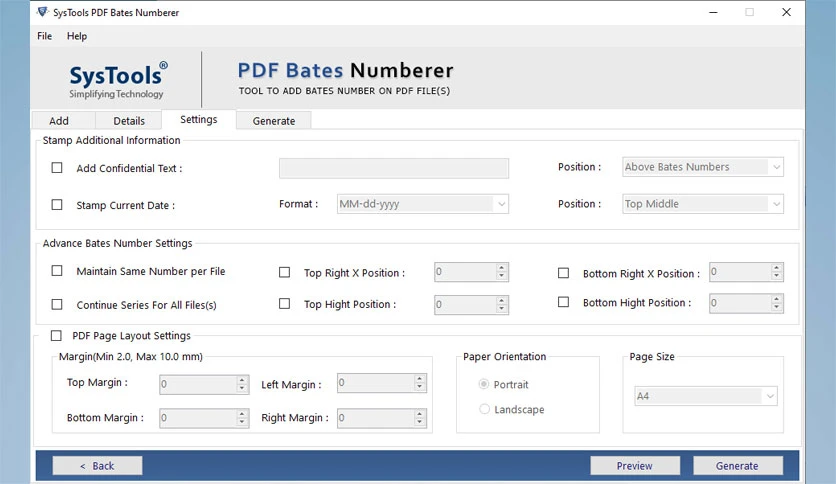Select the Settings tab
The image size is (836, 484).
[x=198, y=119]
